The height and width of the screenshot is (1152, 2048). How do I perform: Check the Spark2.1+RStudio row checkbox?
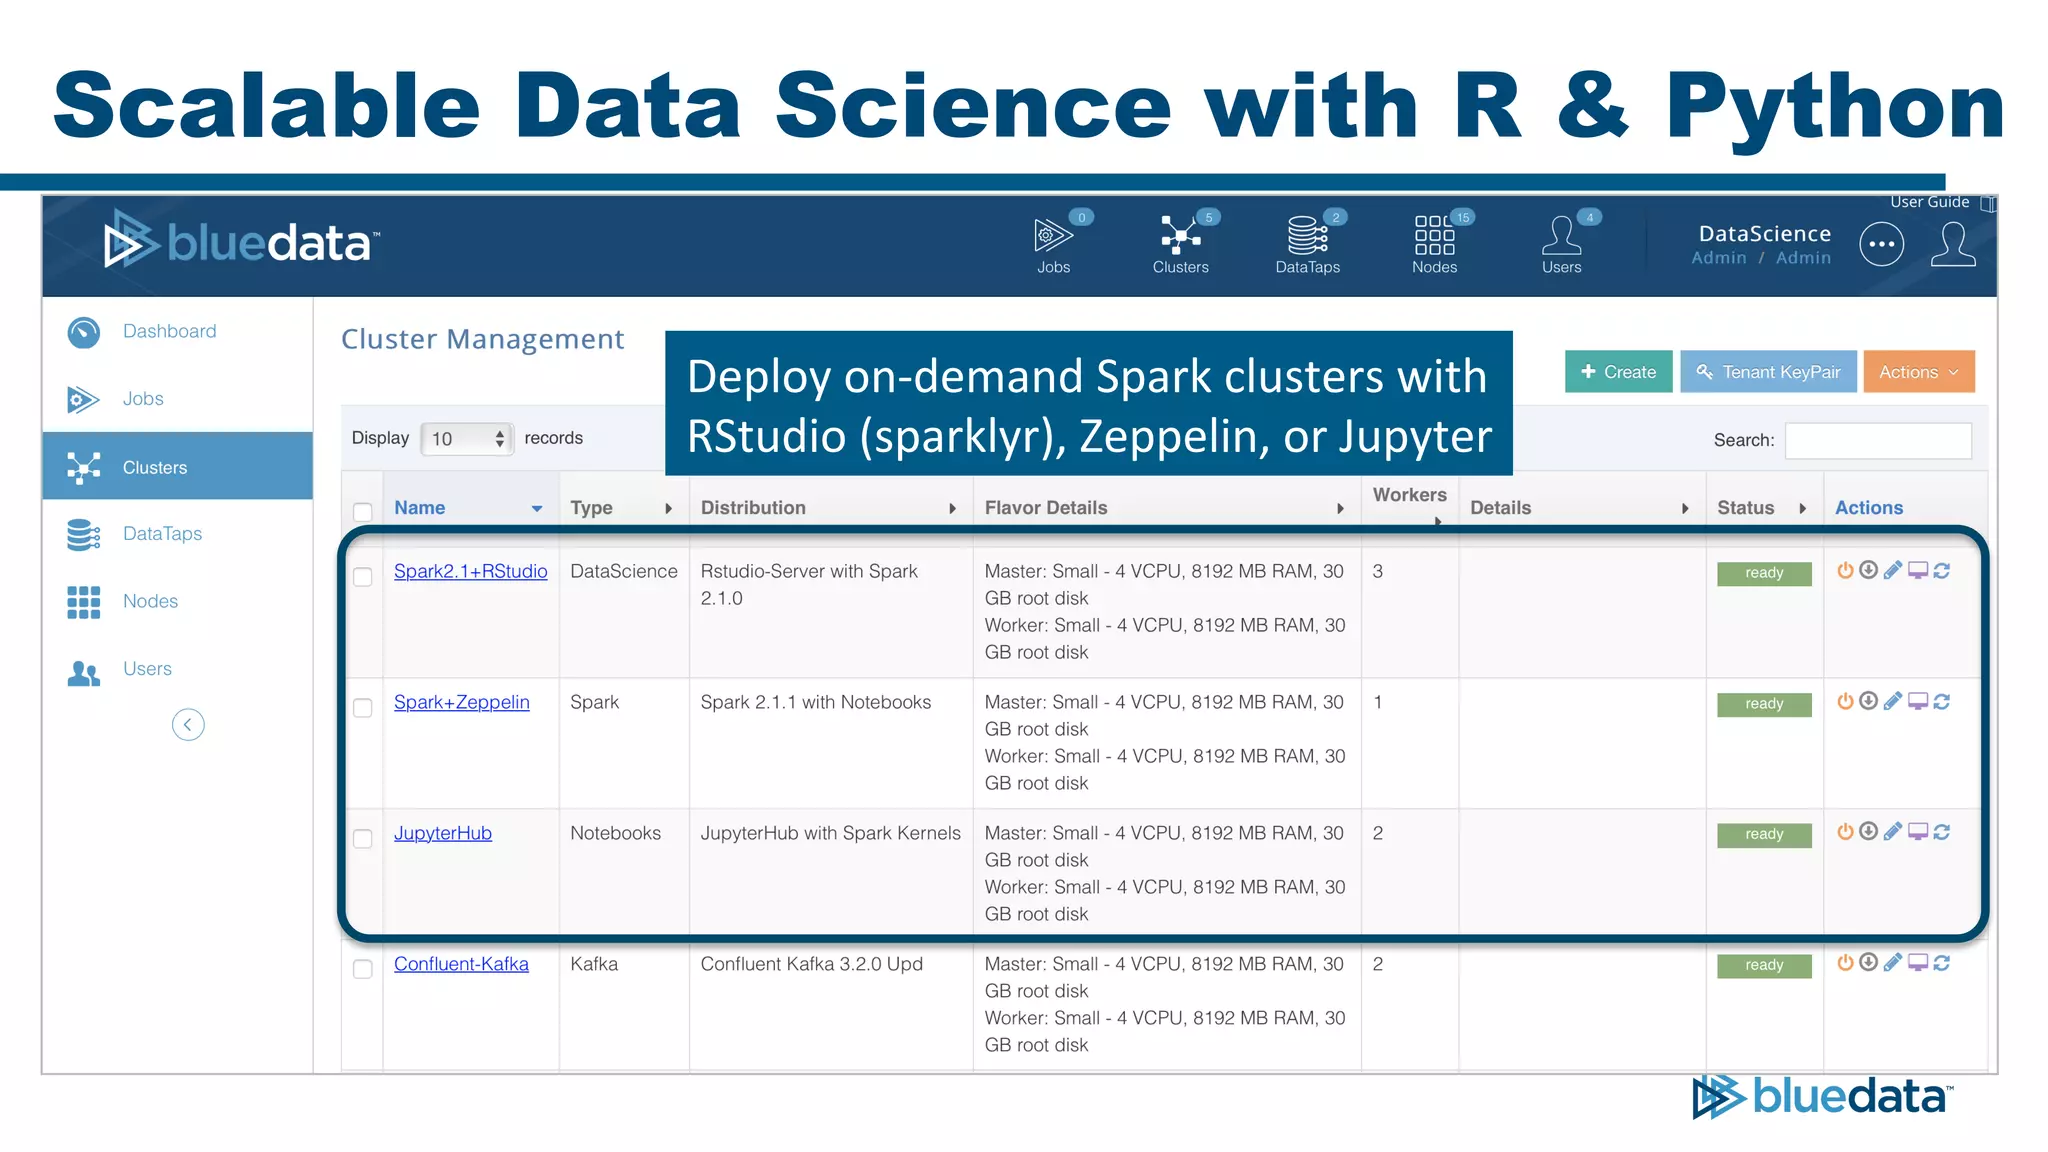pyautogui.click(x=363, y=577)
